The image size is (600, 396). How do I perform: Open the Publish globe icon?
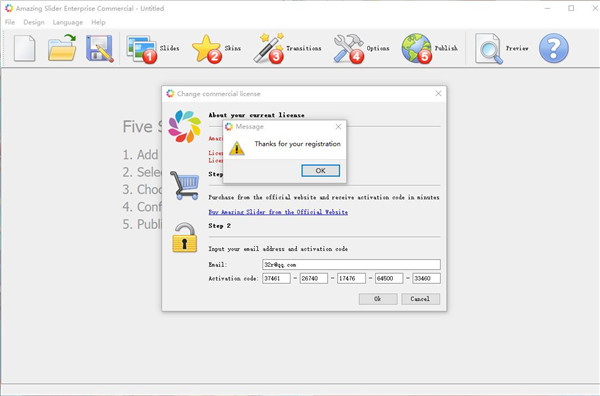(417, 49)
